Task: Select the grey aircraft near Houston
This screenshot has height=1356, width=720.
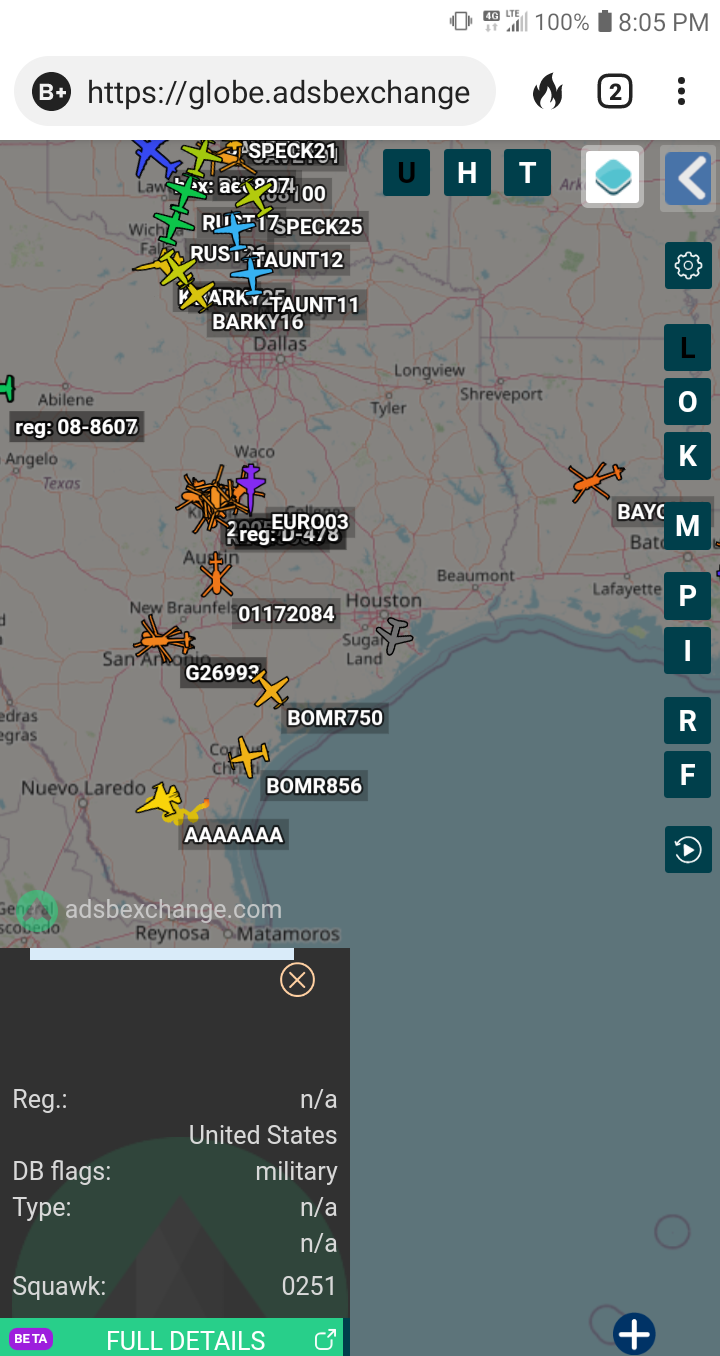Action: pyautogui.click(x=395, y=634)
